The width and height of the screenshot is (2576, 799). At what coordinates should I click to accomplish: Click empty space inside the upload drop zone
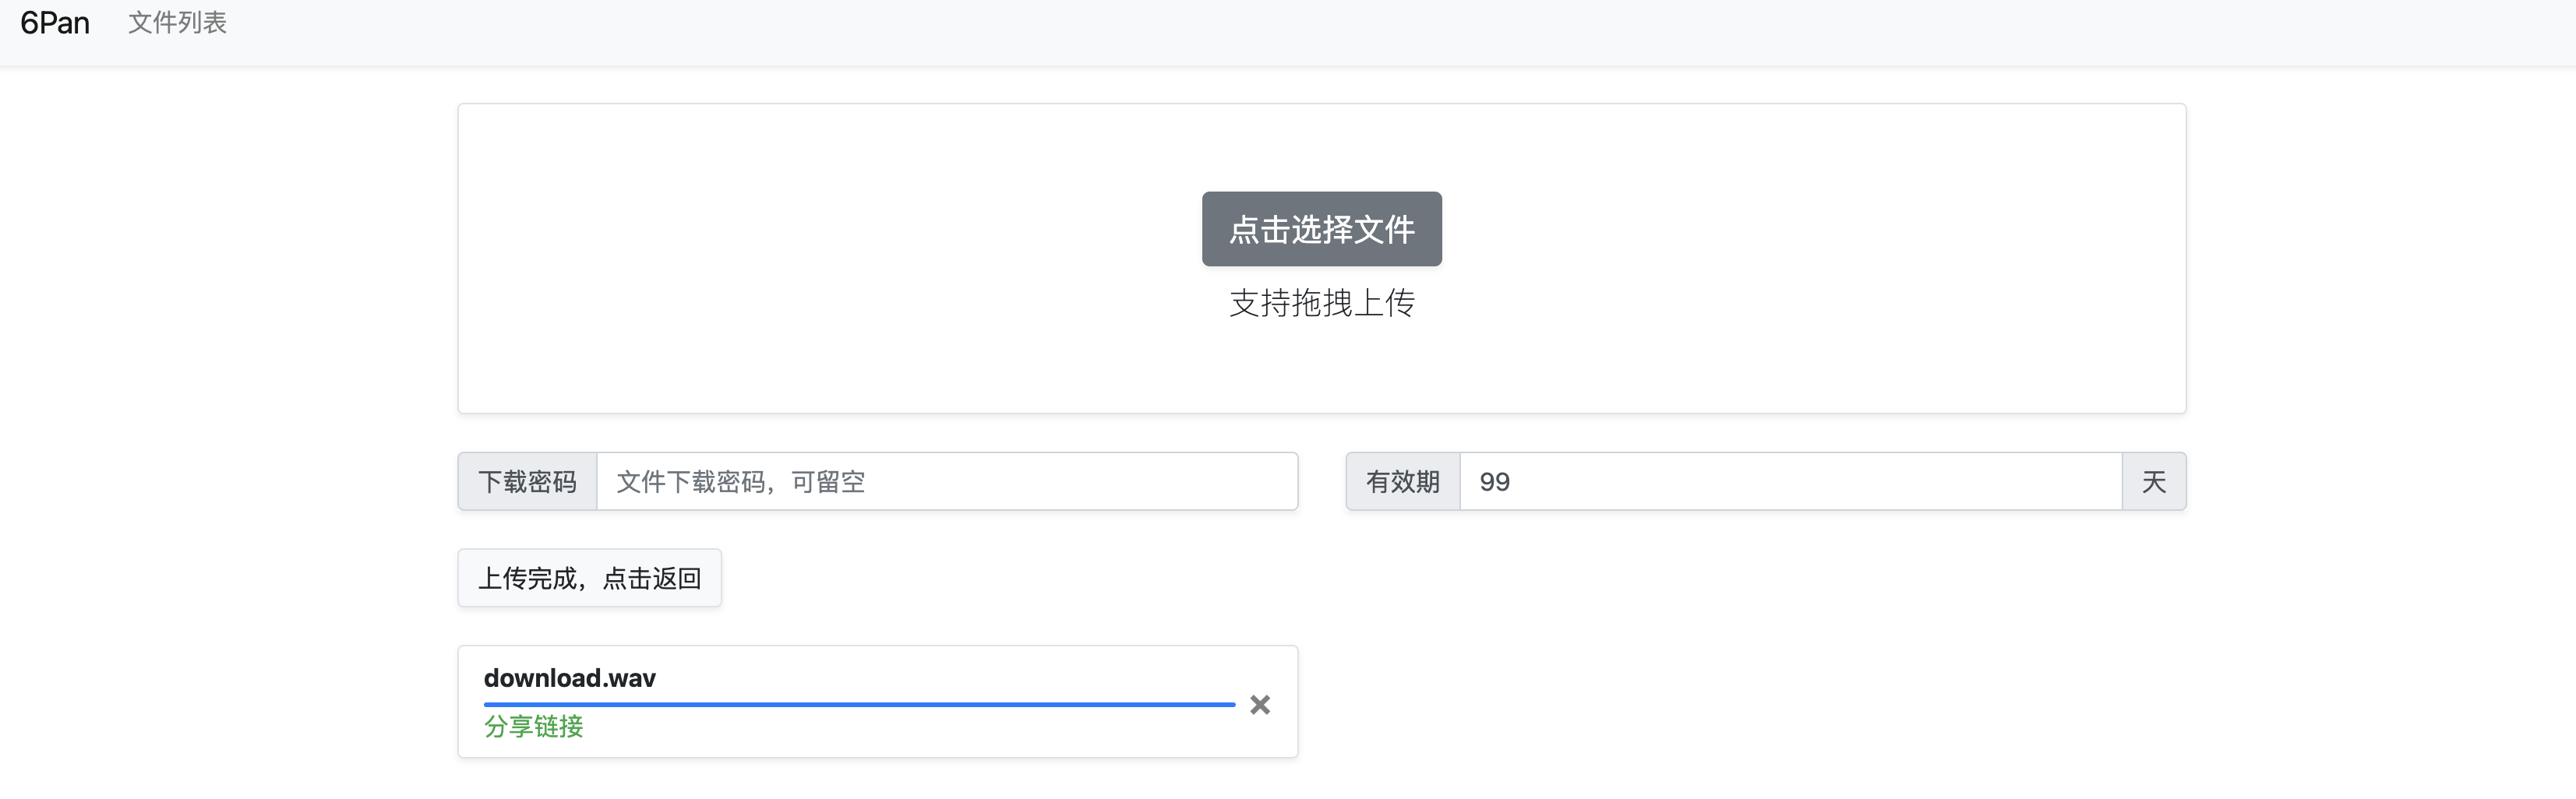pos(800,260)
